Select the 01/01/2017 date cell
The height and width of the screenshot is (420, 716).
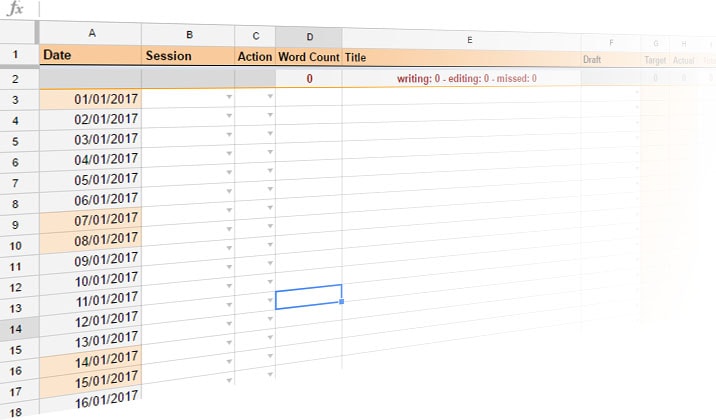[91, 99]
